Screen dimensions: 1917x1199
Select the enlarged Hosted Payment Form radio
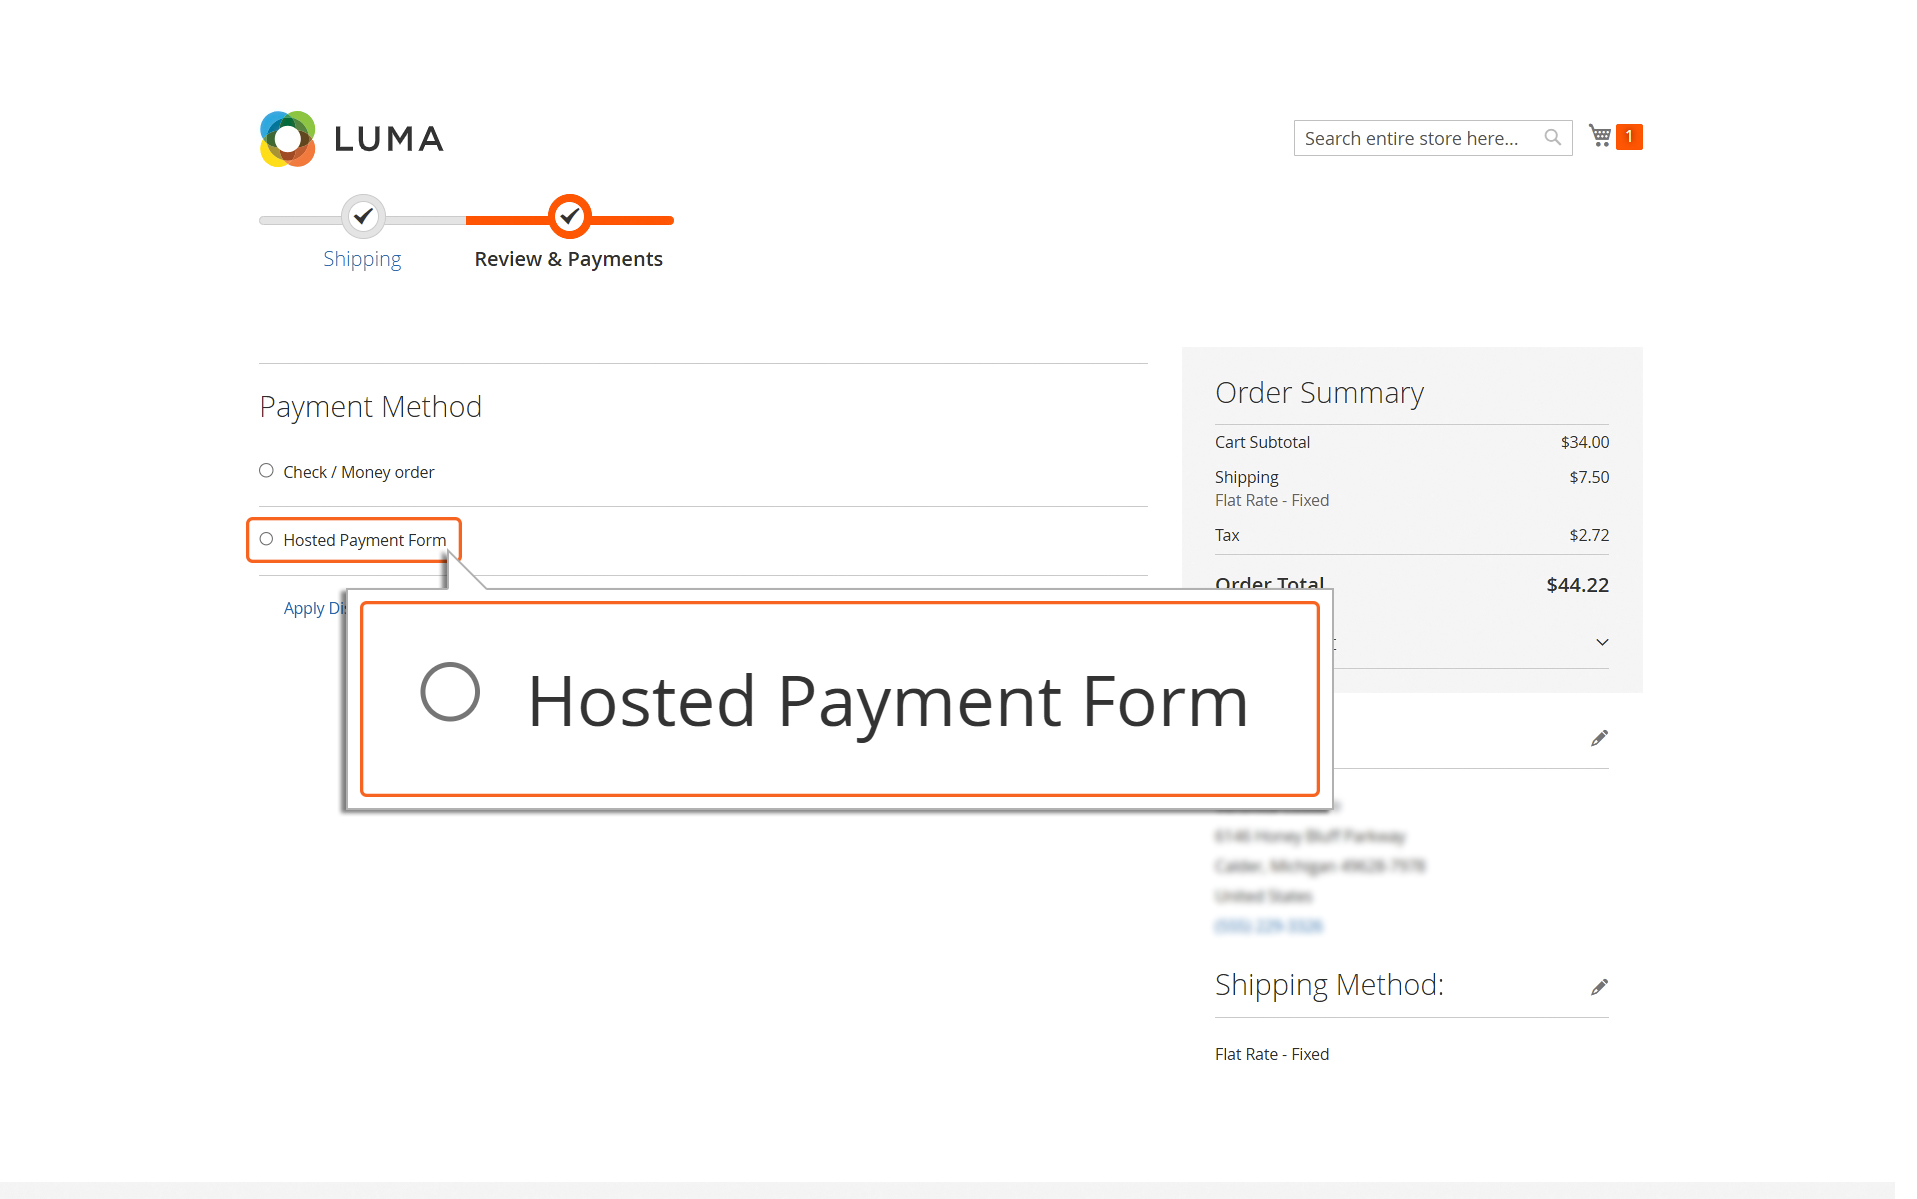coord(450,692)
